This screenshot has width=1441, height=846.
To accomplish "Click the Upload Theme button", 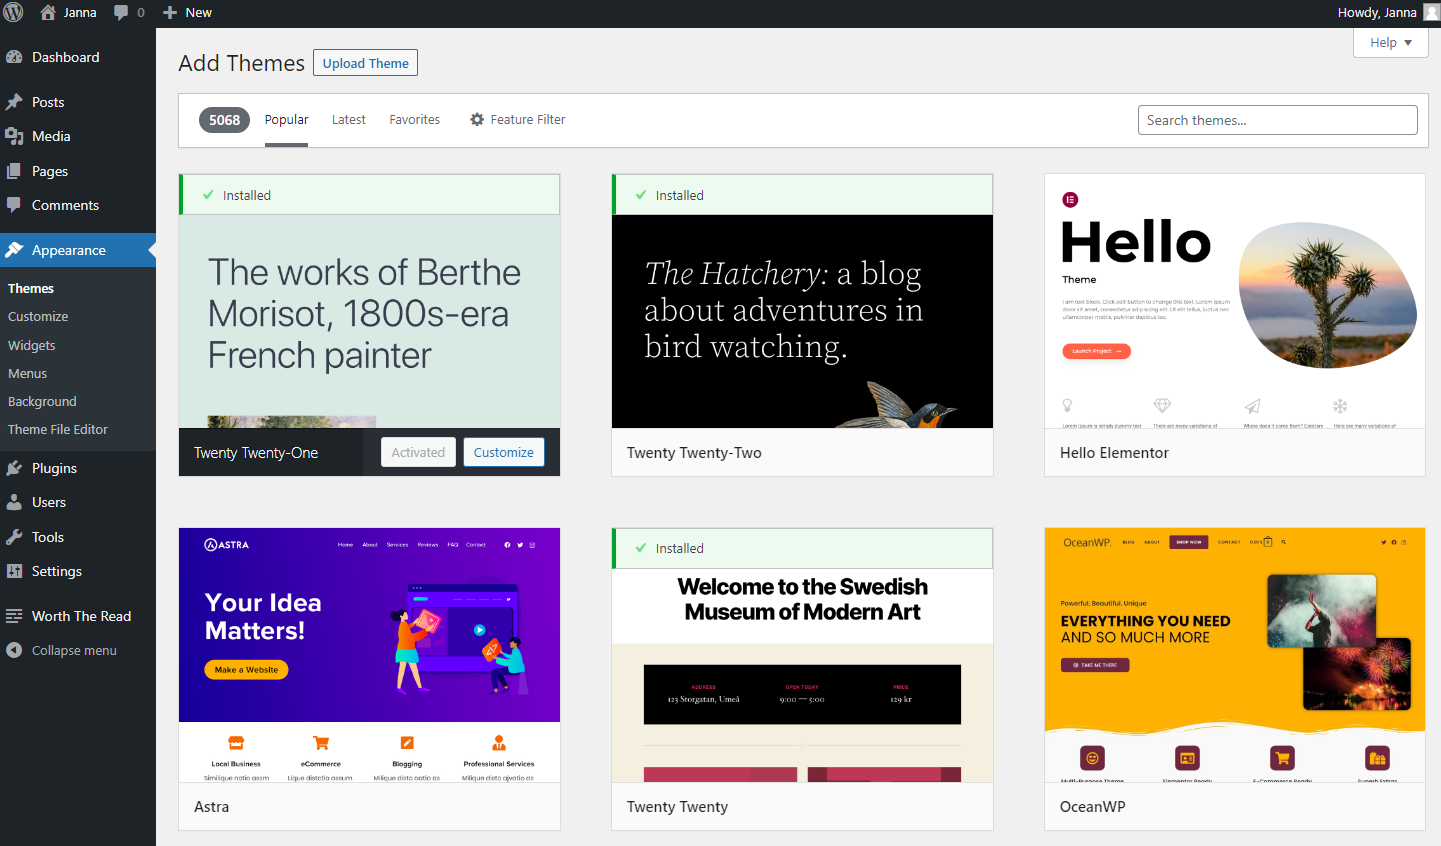I will pos(365,63).
